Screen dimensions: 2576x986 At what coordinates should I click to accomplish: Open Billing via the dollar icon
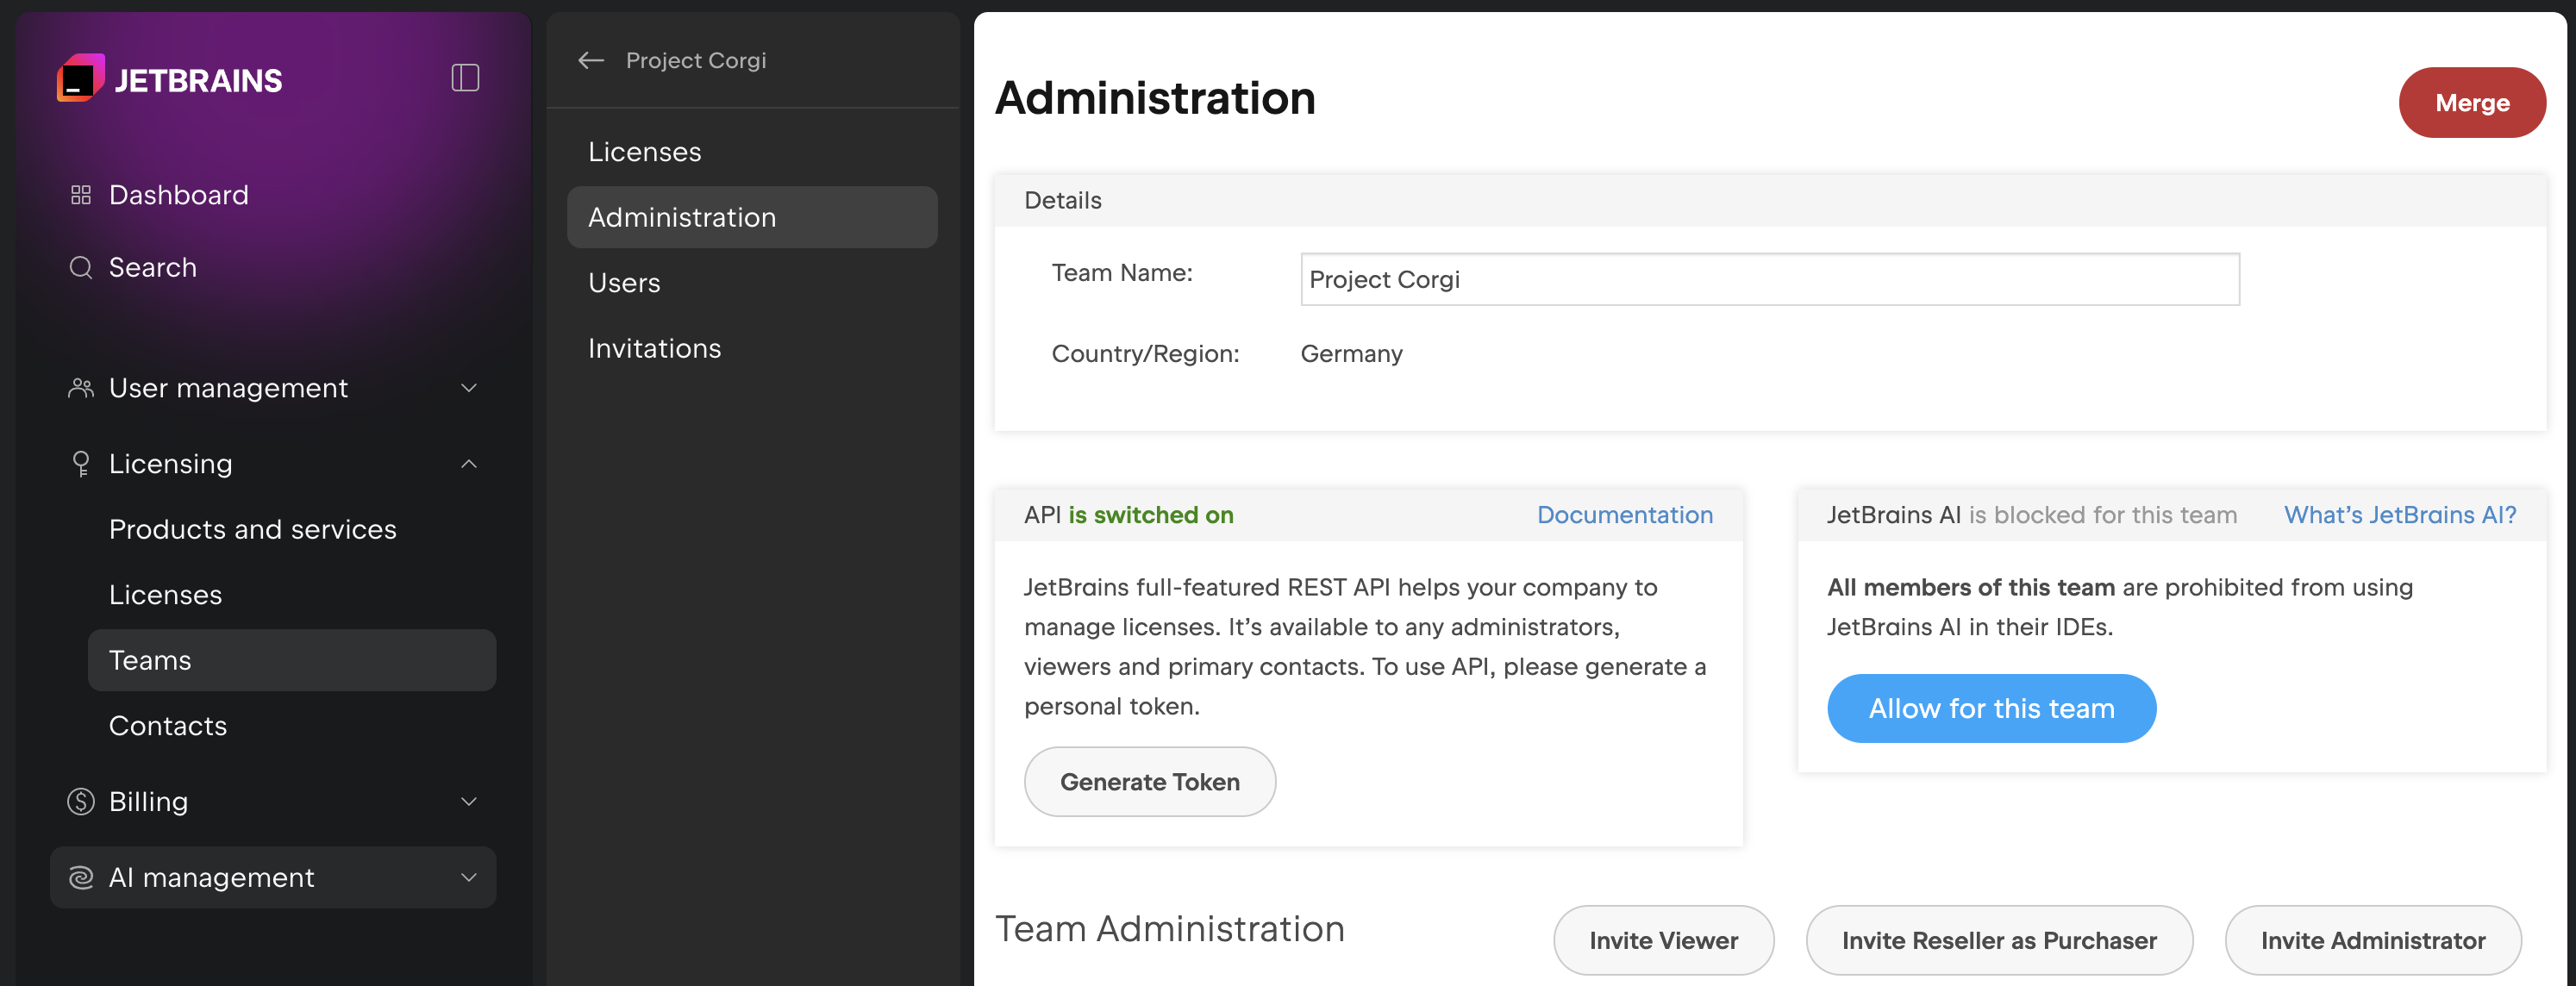(x=80, y=801)
